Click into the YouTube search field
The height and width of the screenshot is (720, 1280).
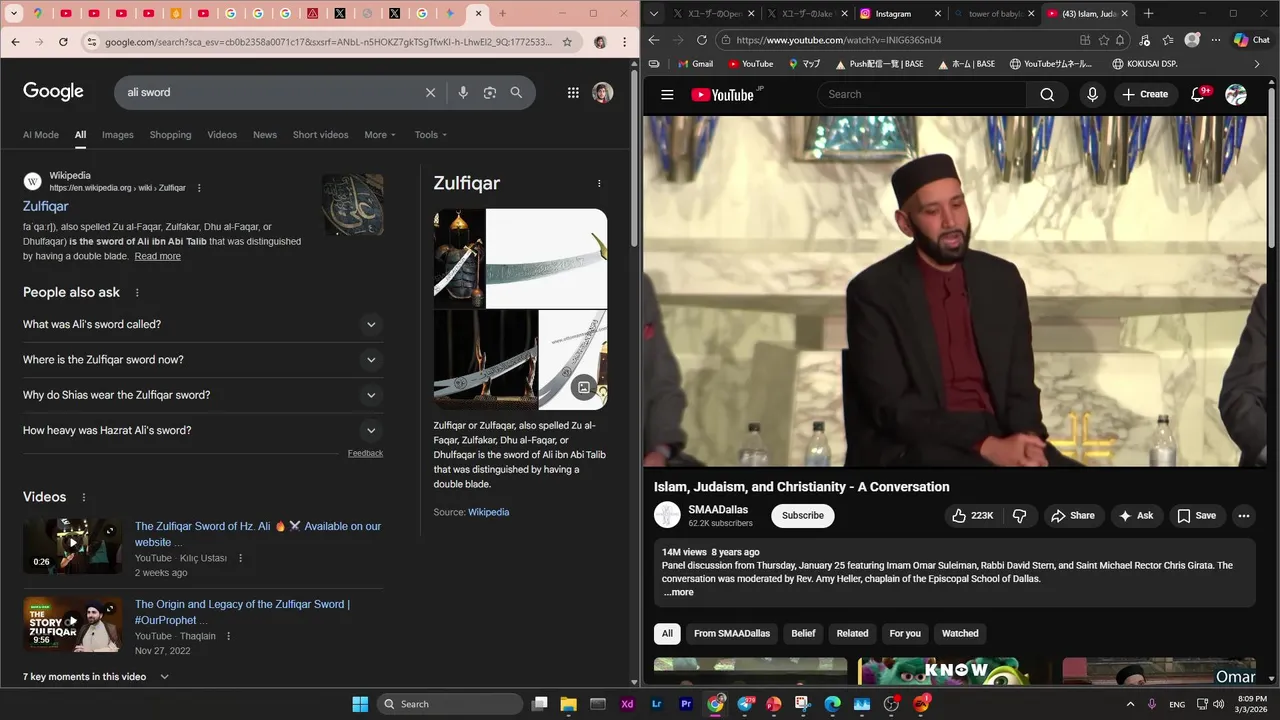point(922,94)
